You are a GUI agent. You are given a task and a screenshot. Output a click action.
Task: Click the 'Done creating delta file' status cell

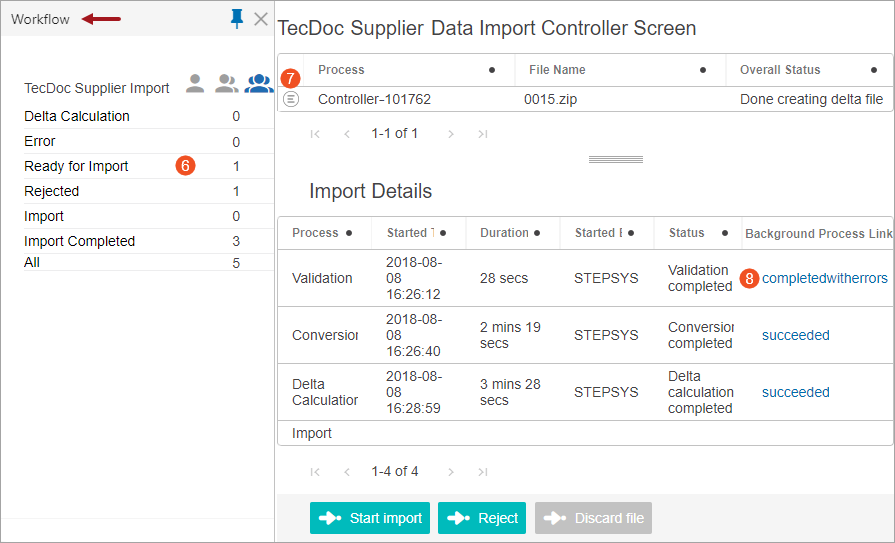point(812,99)
